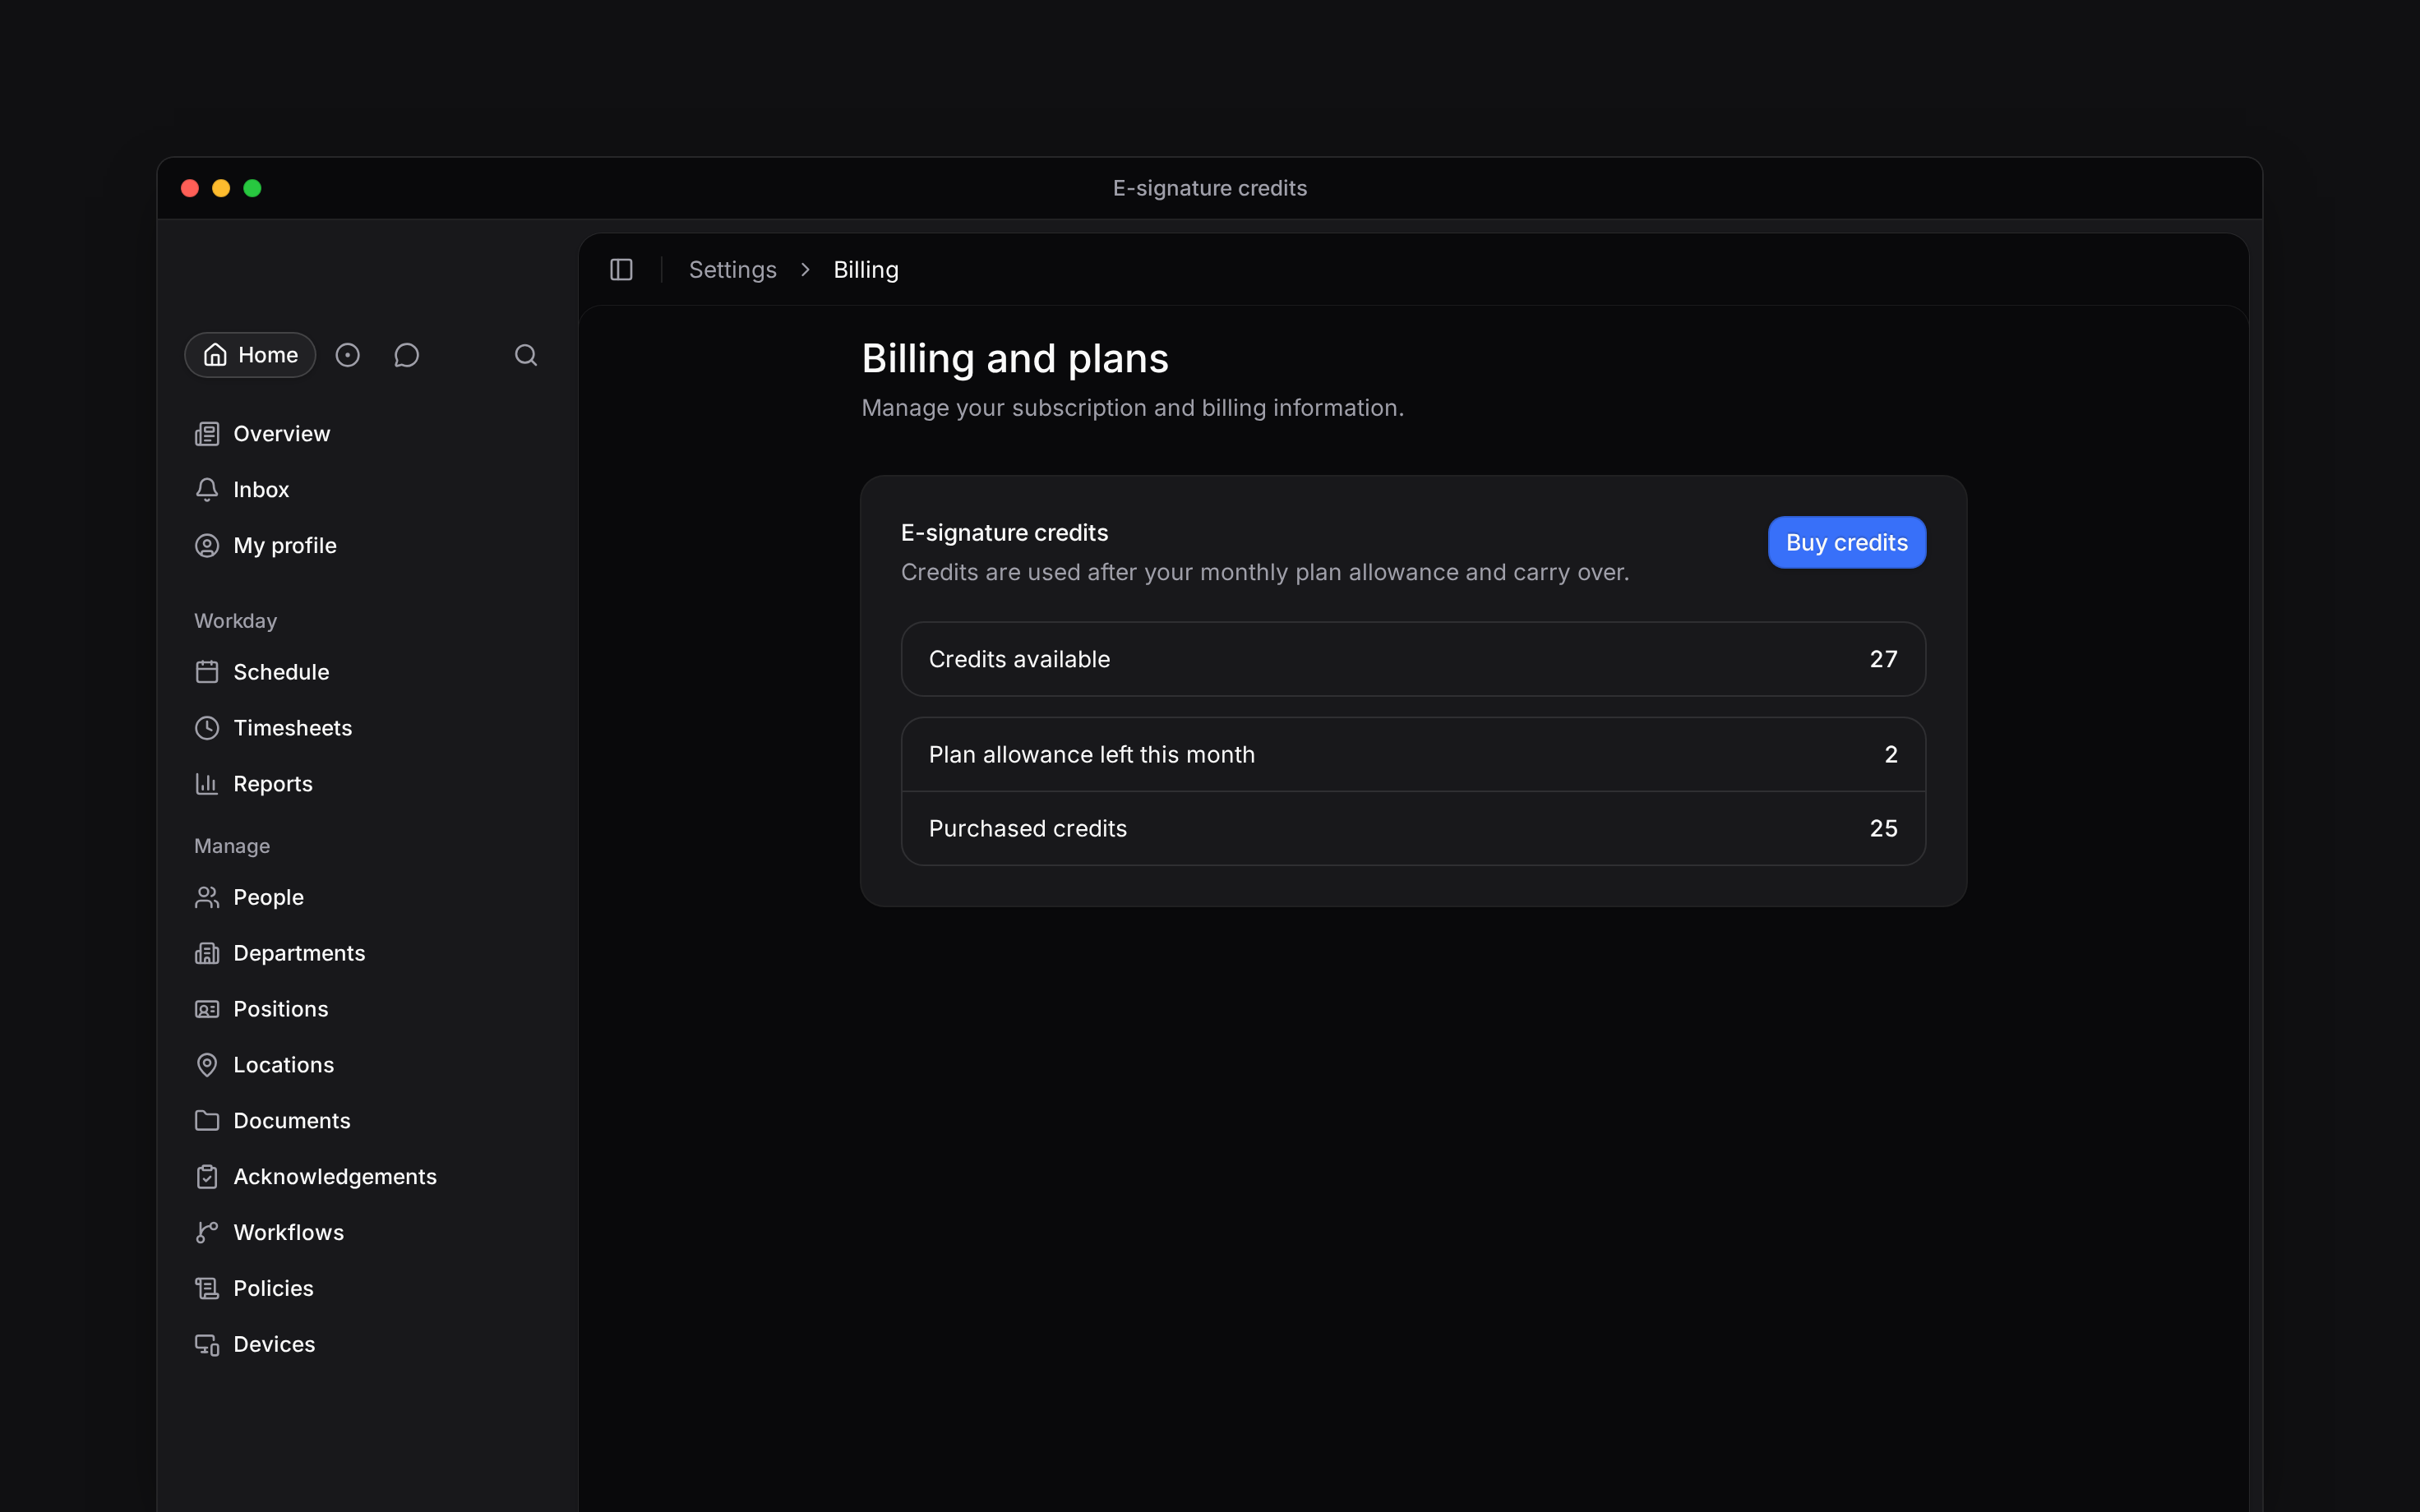Screen dimensions: 2420x1512
Task: Go to Inbox in the sidebar
Action: [x=261, y=490]
